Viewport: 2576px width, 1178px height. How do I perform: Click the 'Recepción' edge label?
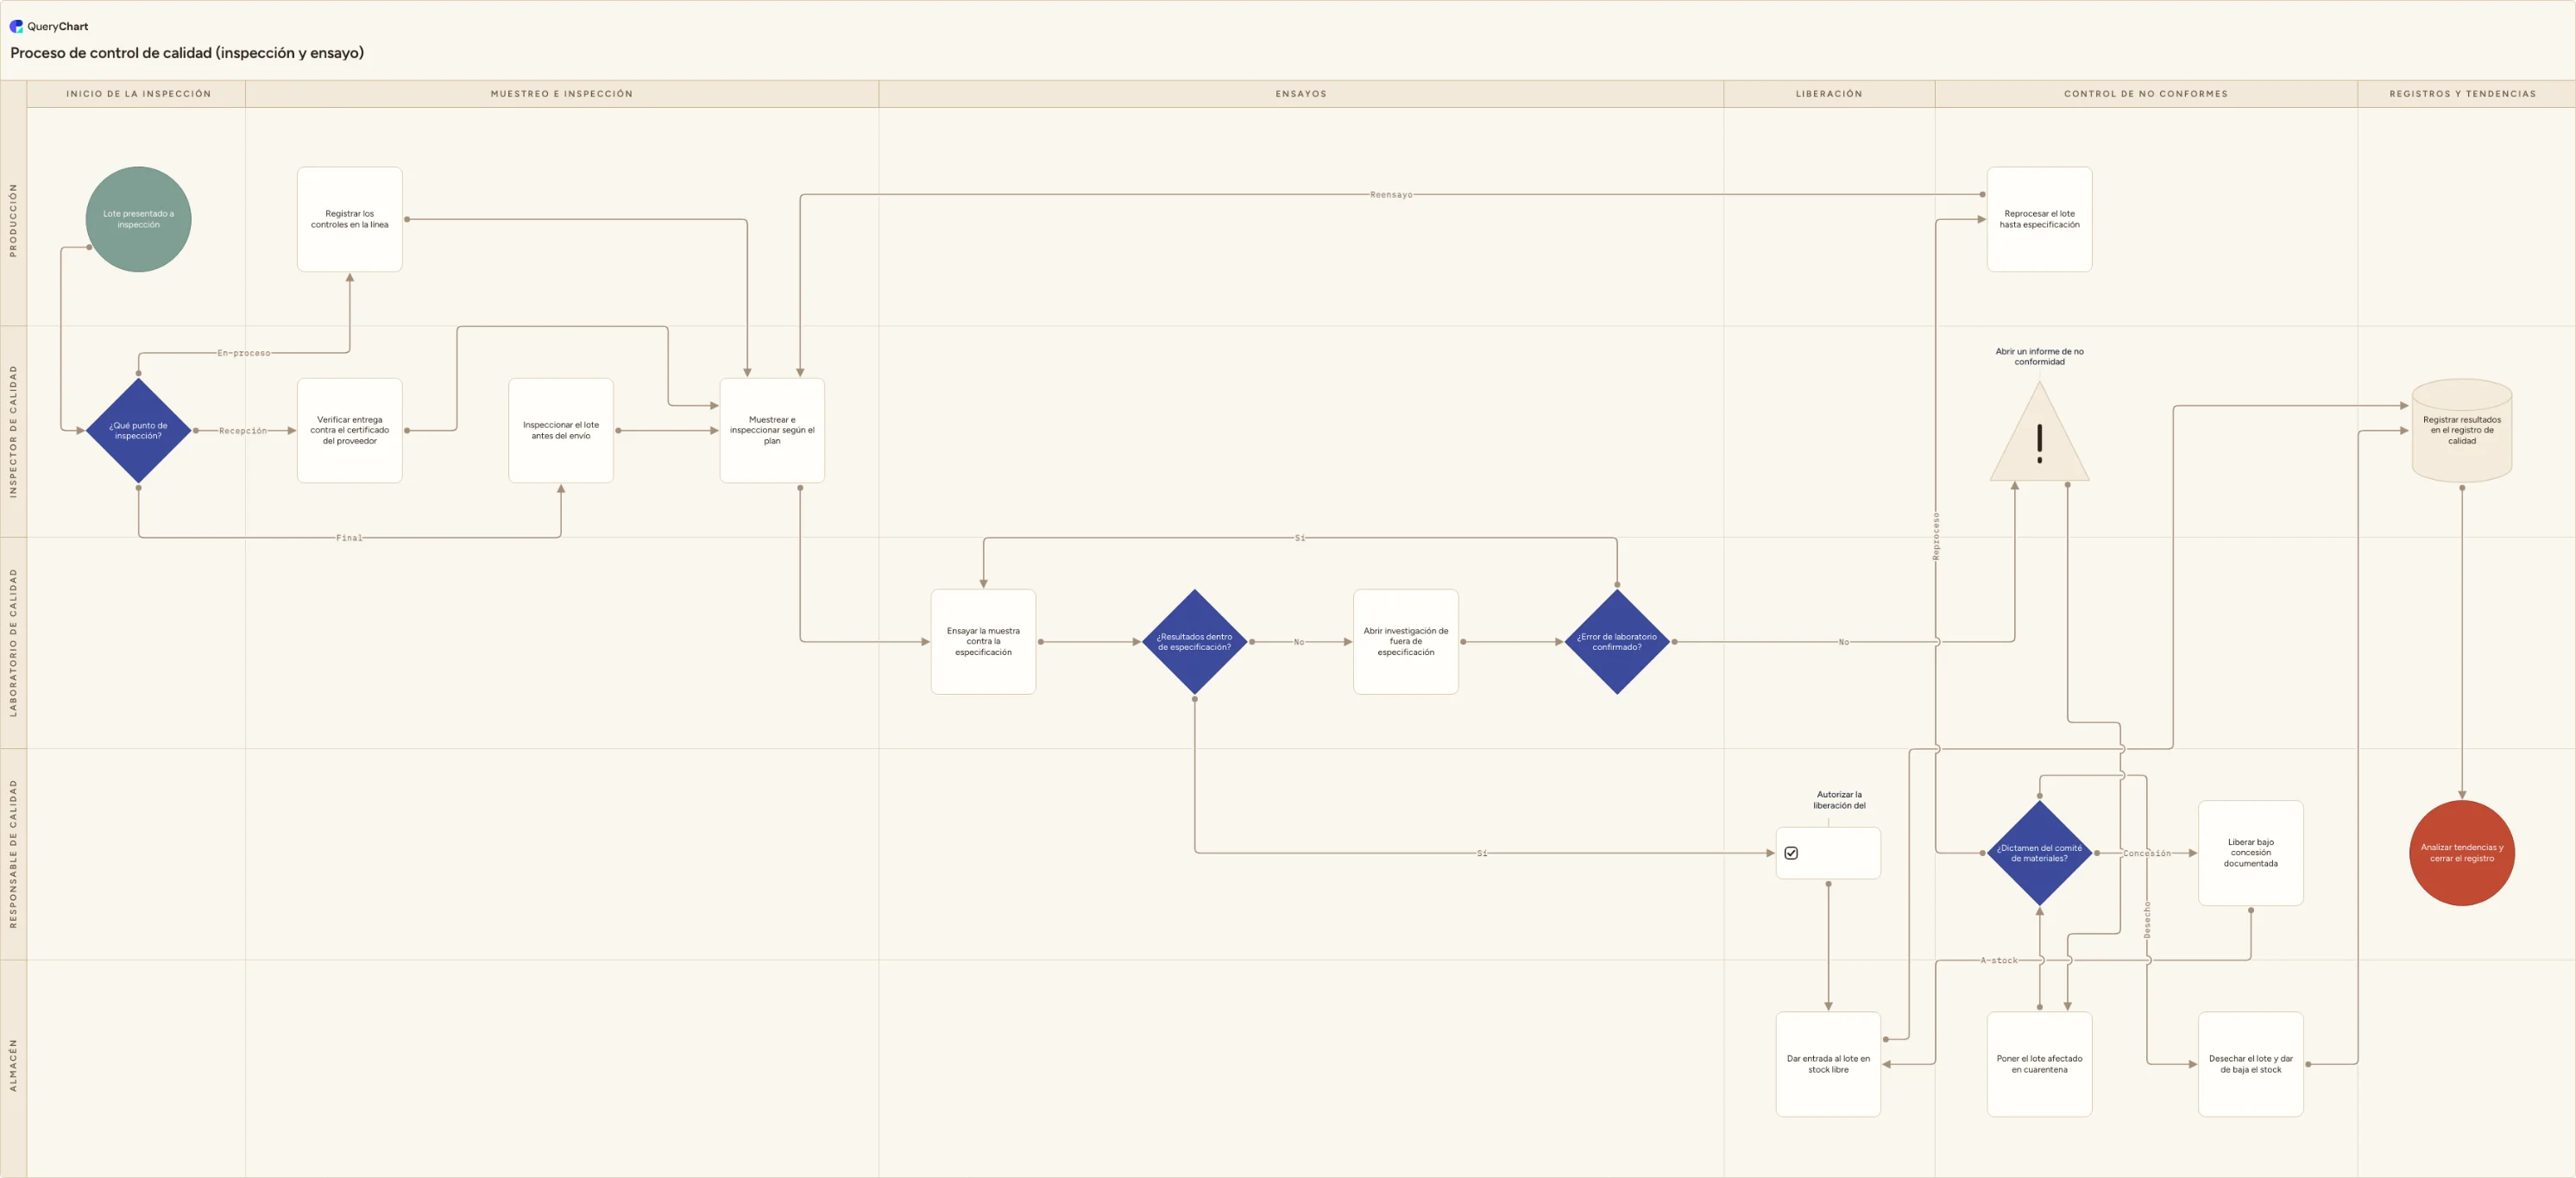coord(243,431)
